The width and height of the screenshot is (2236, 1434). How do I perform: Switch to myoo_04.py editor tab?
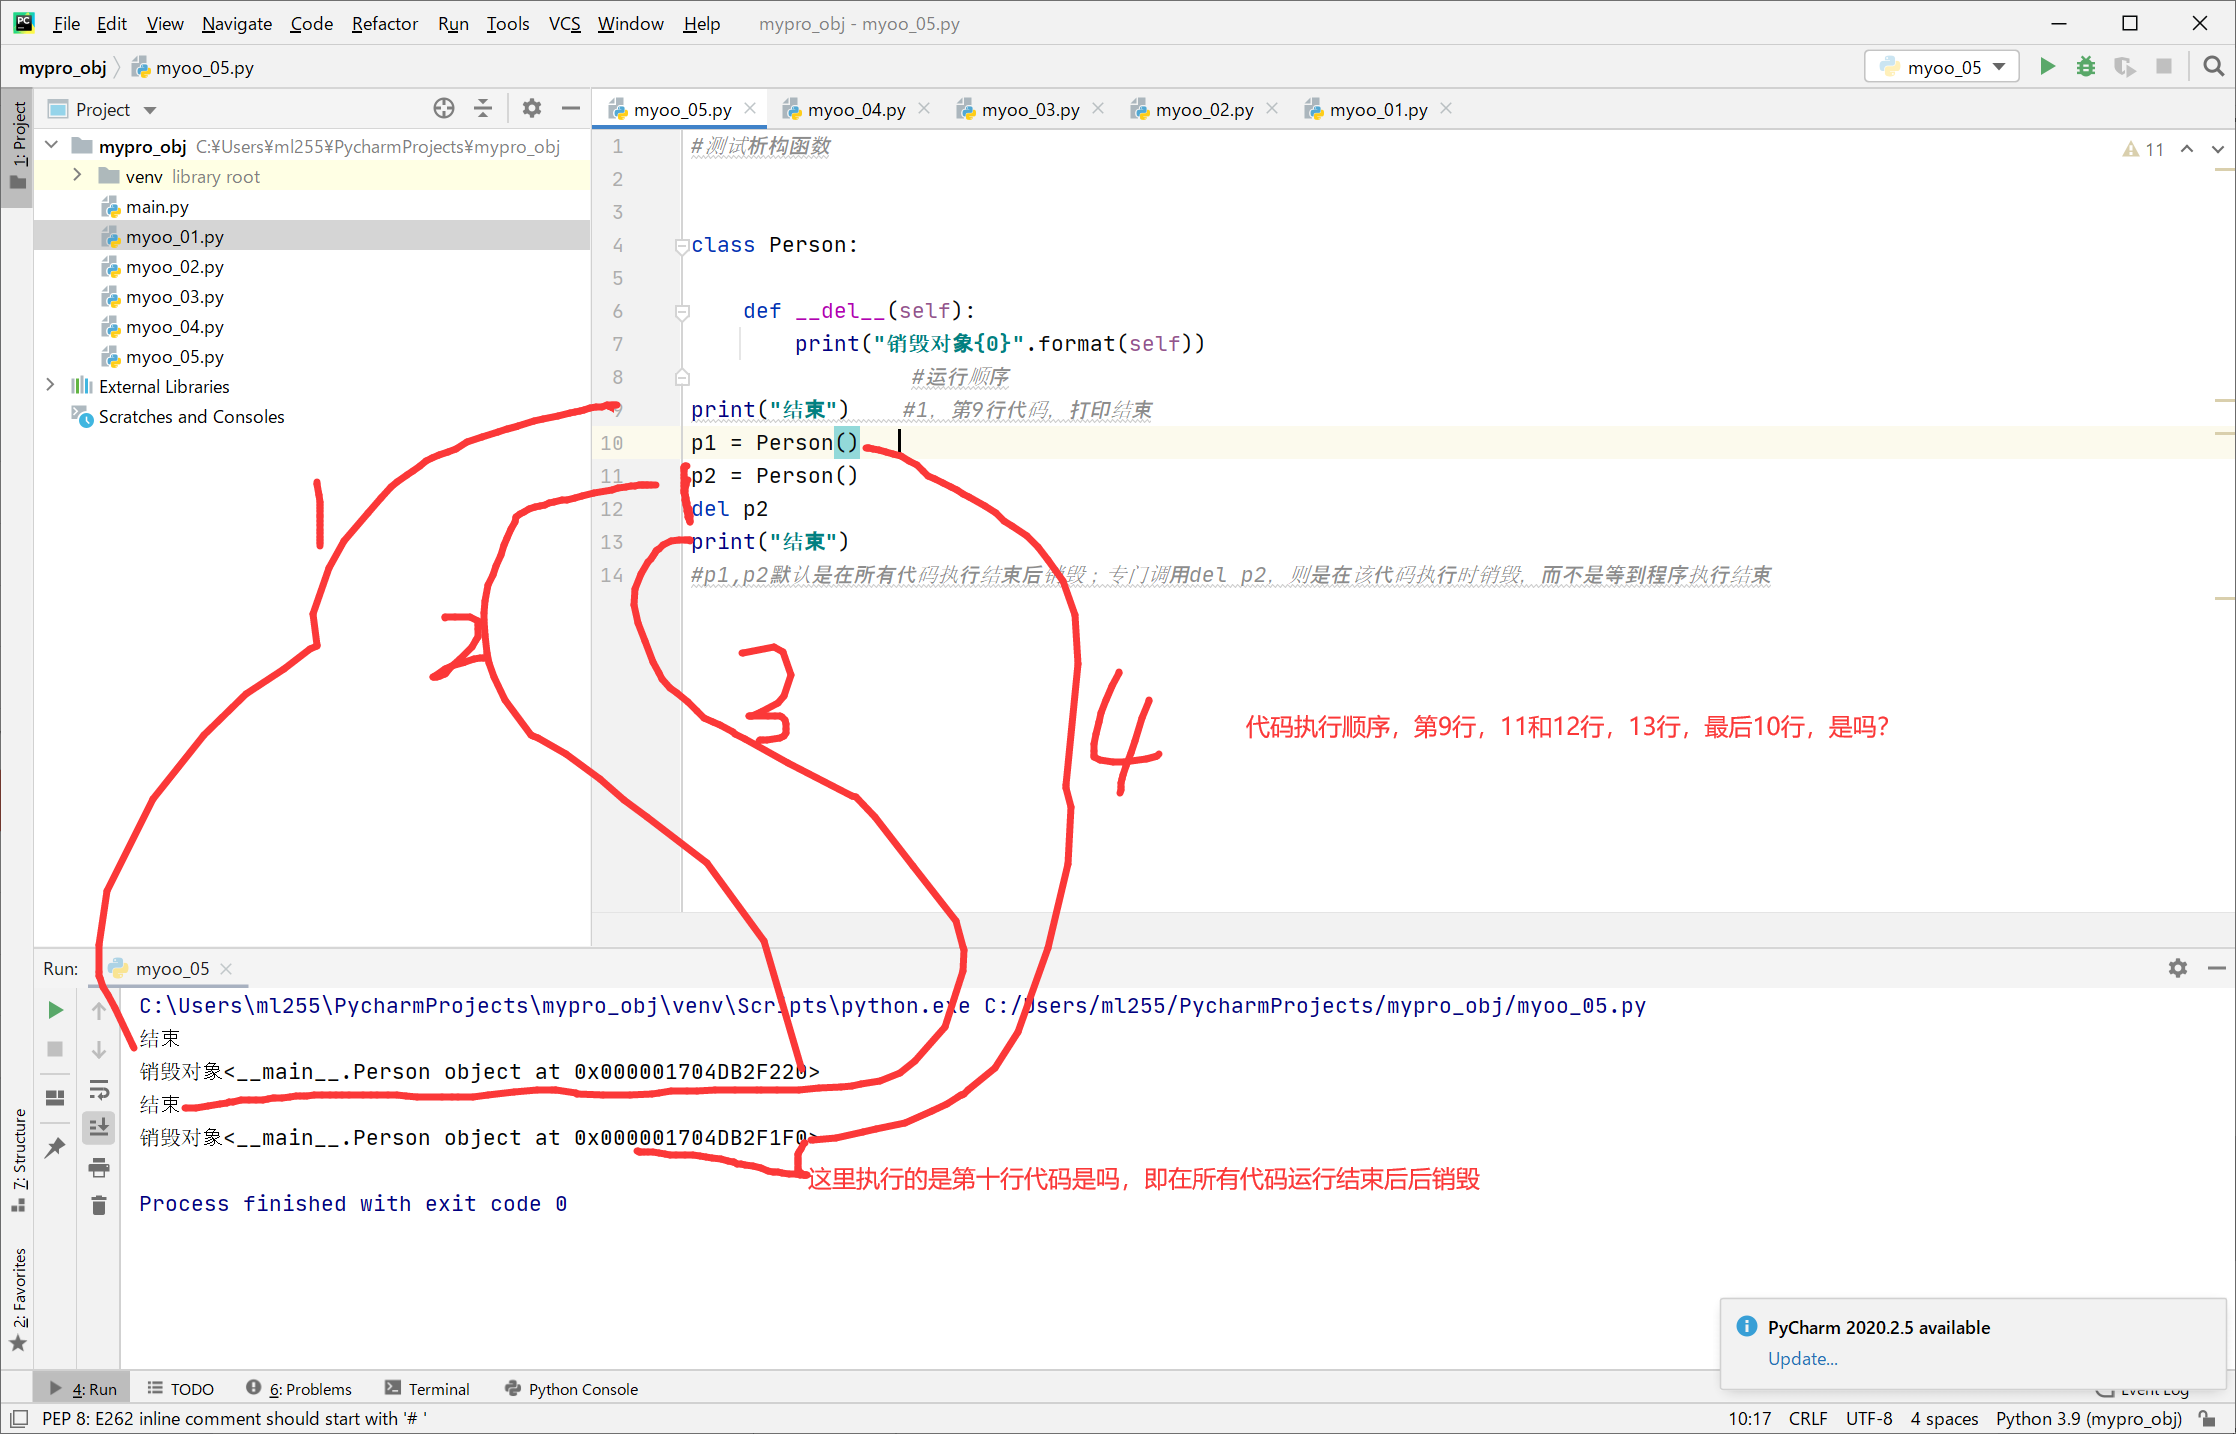[856, 109]
